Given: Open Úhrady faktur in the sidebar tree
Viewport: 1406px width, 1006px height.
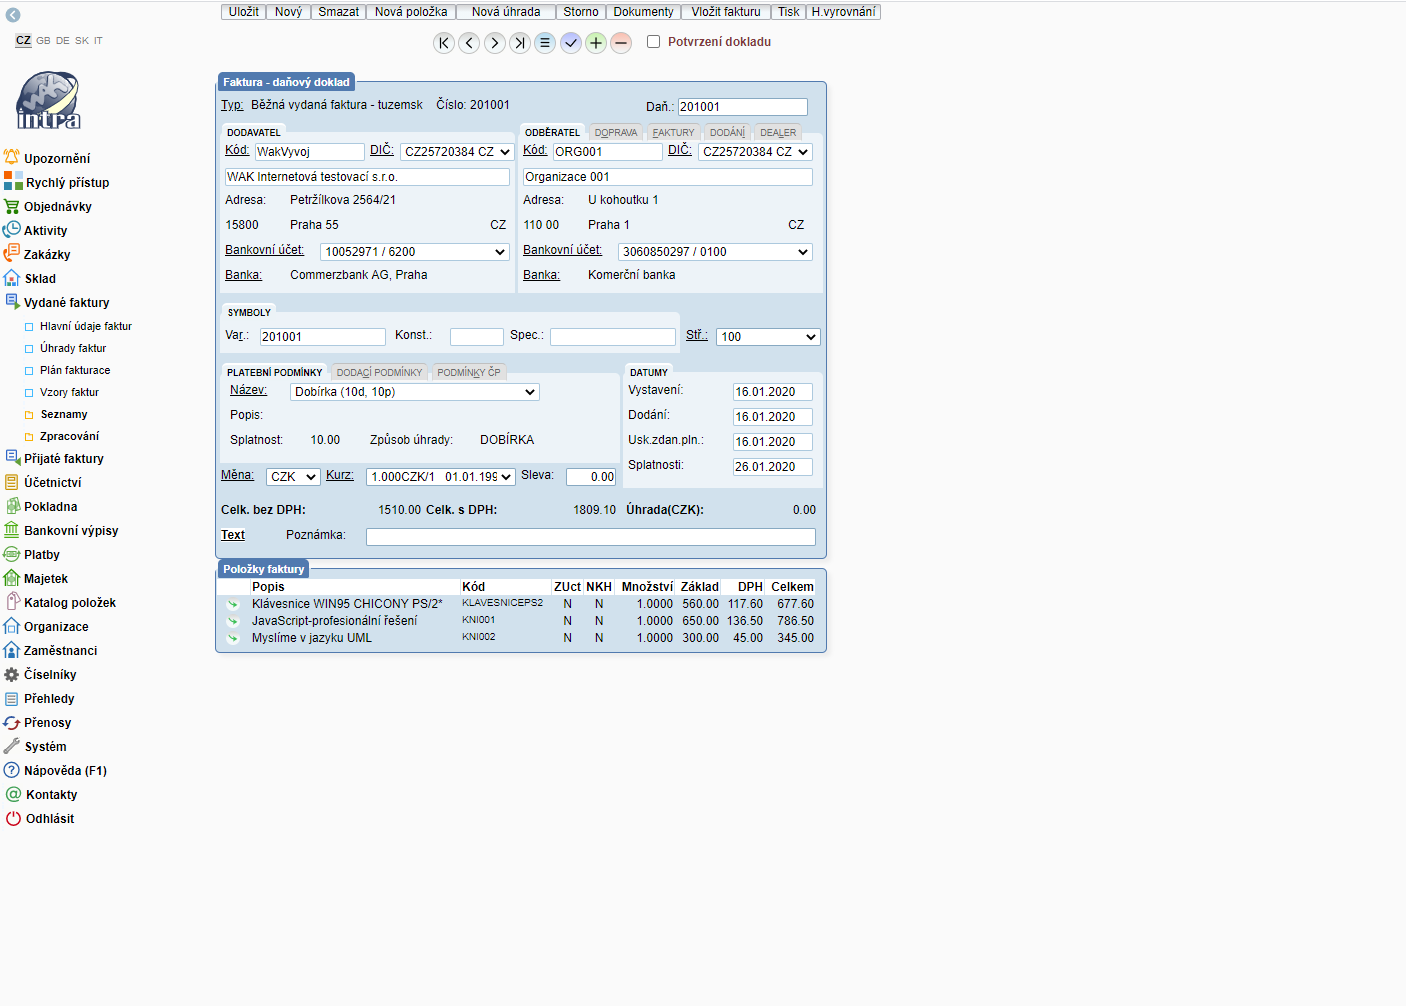Looking at the screenshot, I should click(73, 349).
